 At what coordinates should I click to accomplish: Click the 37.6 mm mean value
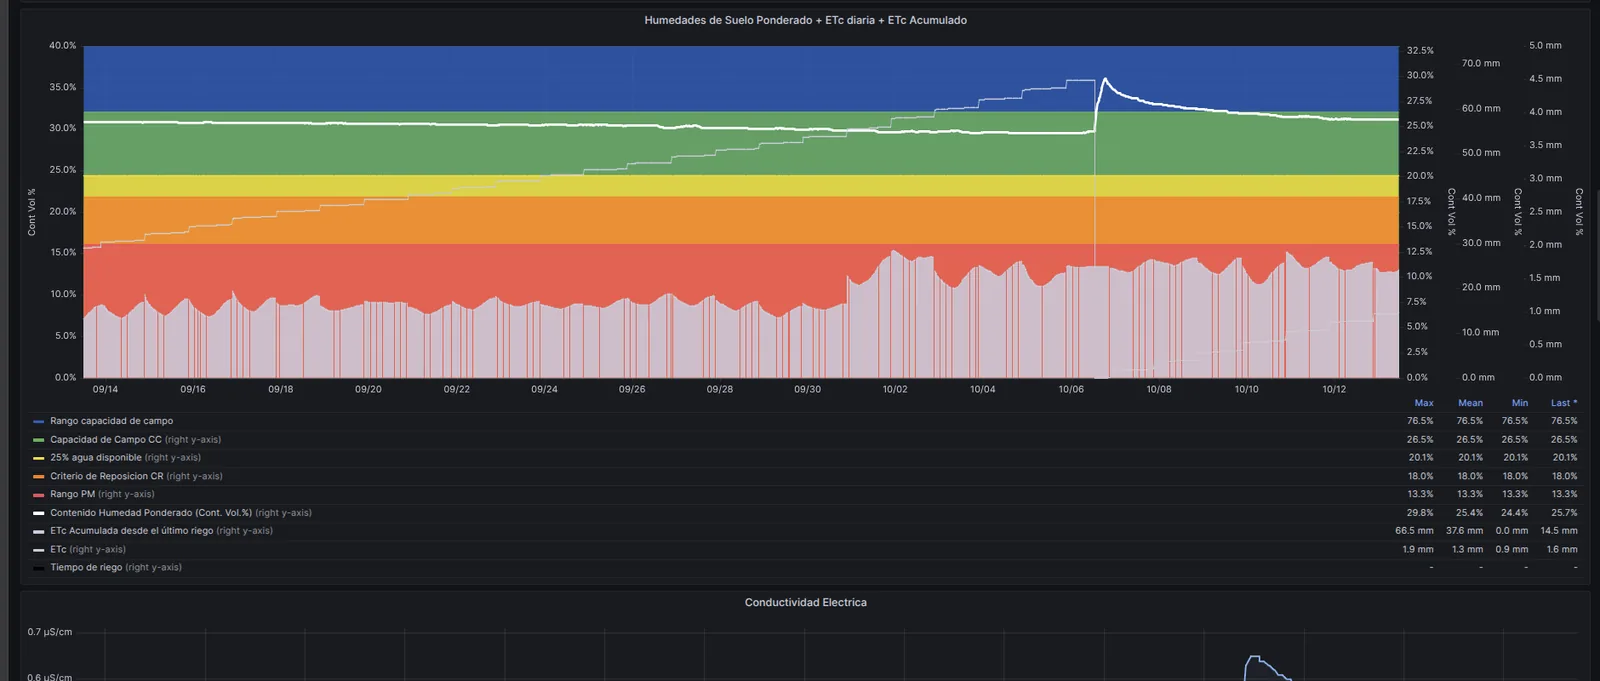[1464, 531]
